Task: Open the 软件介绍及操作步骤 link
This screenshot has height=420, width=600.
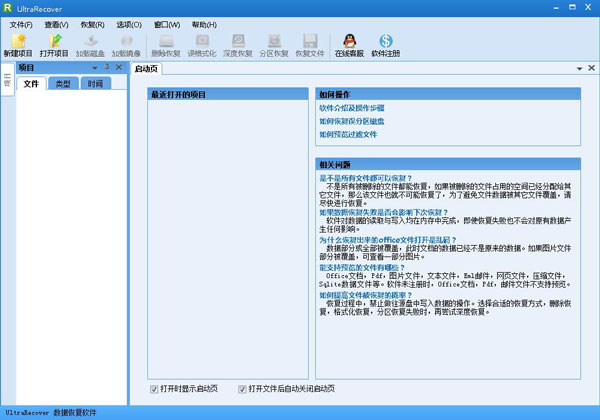Action: coord(351,106)
